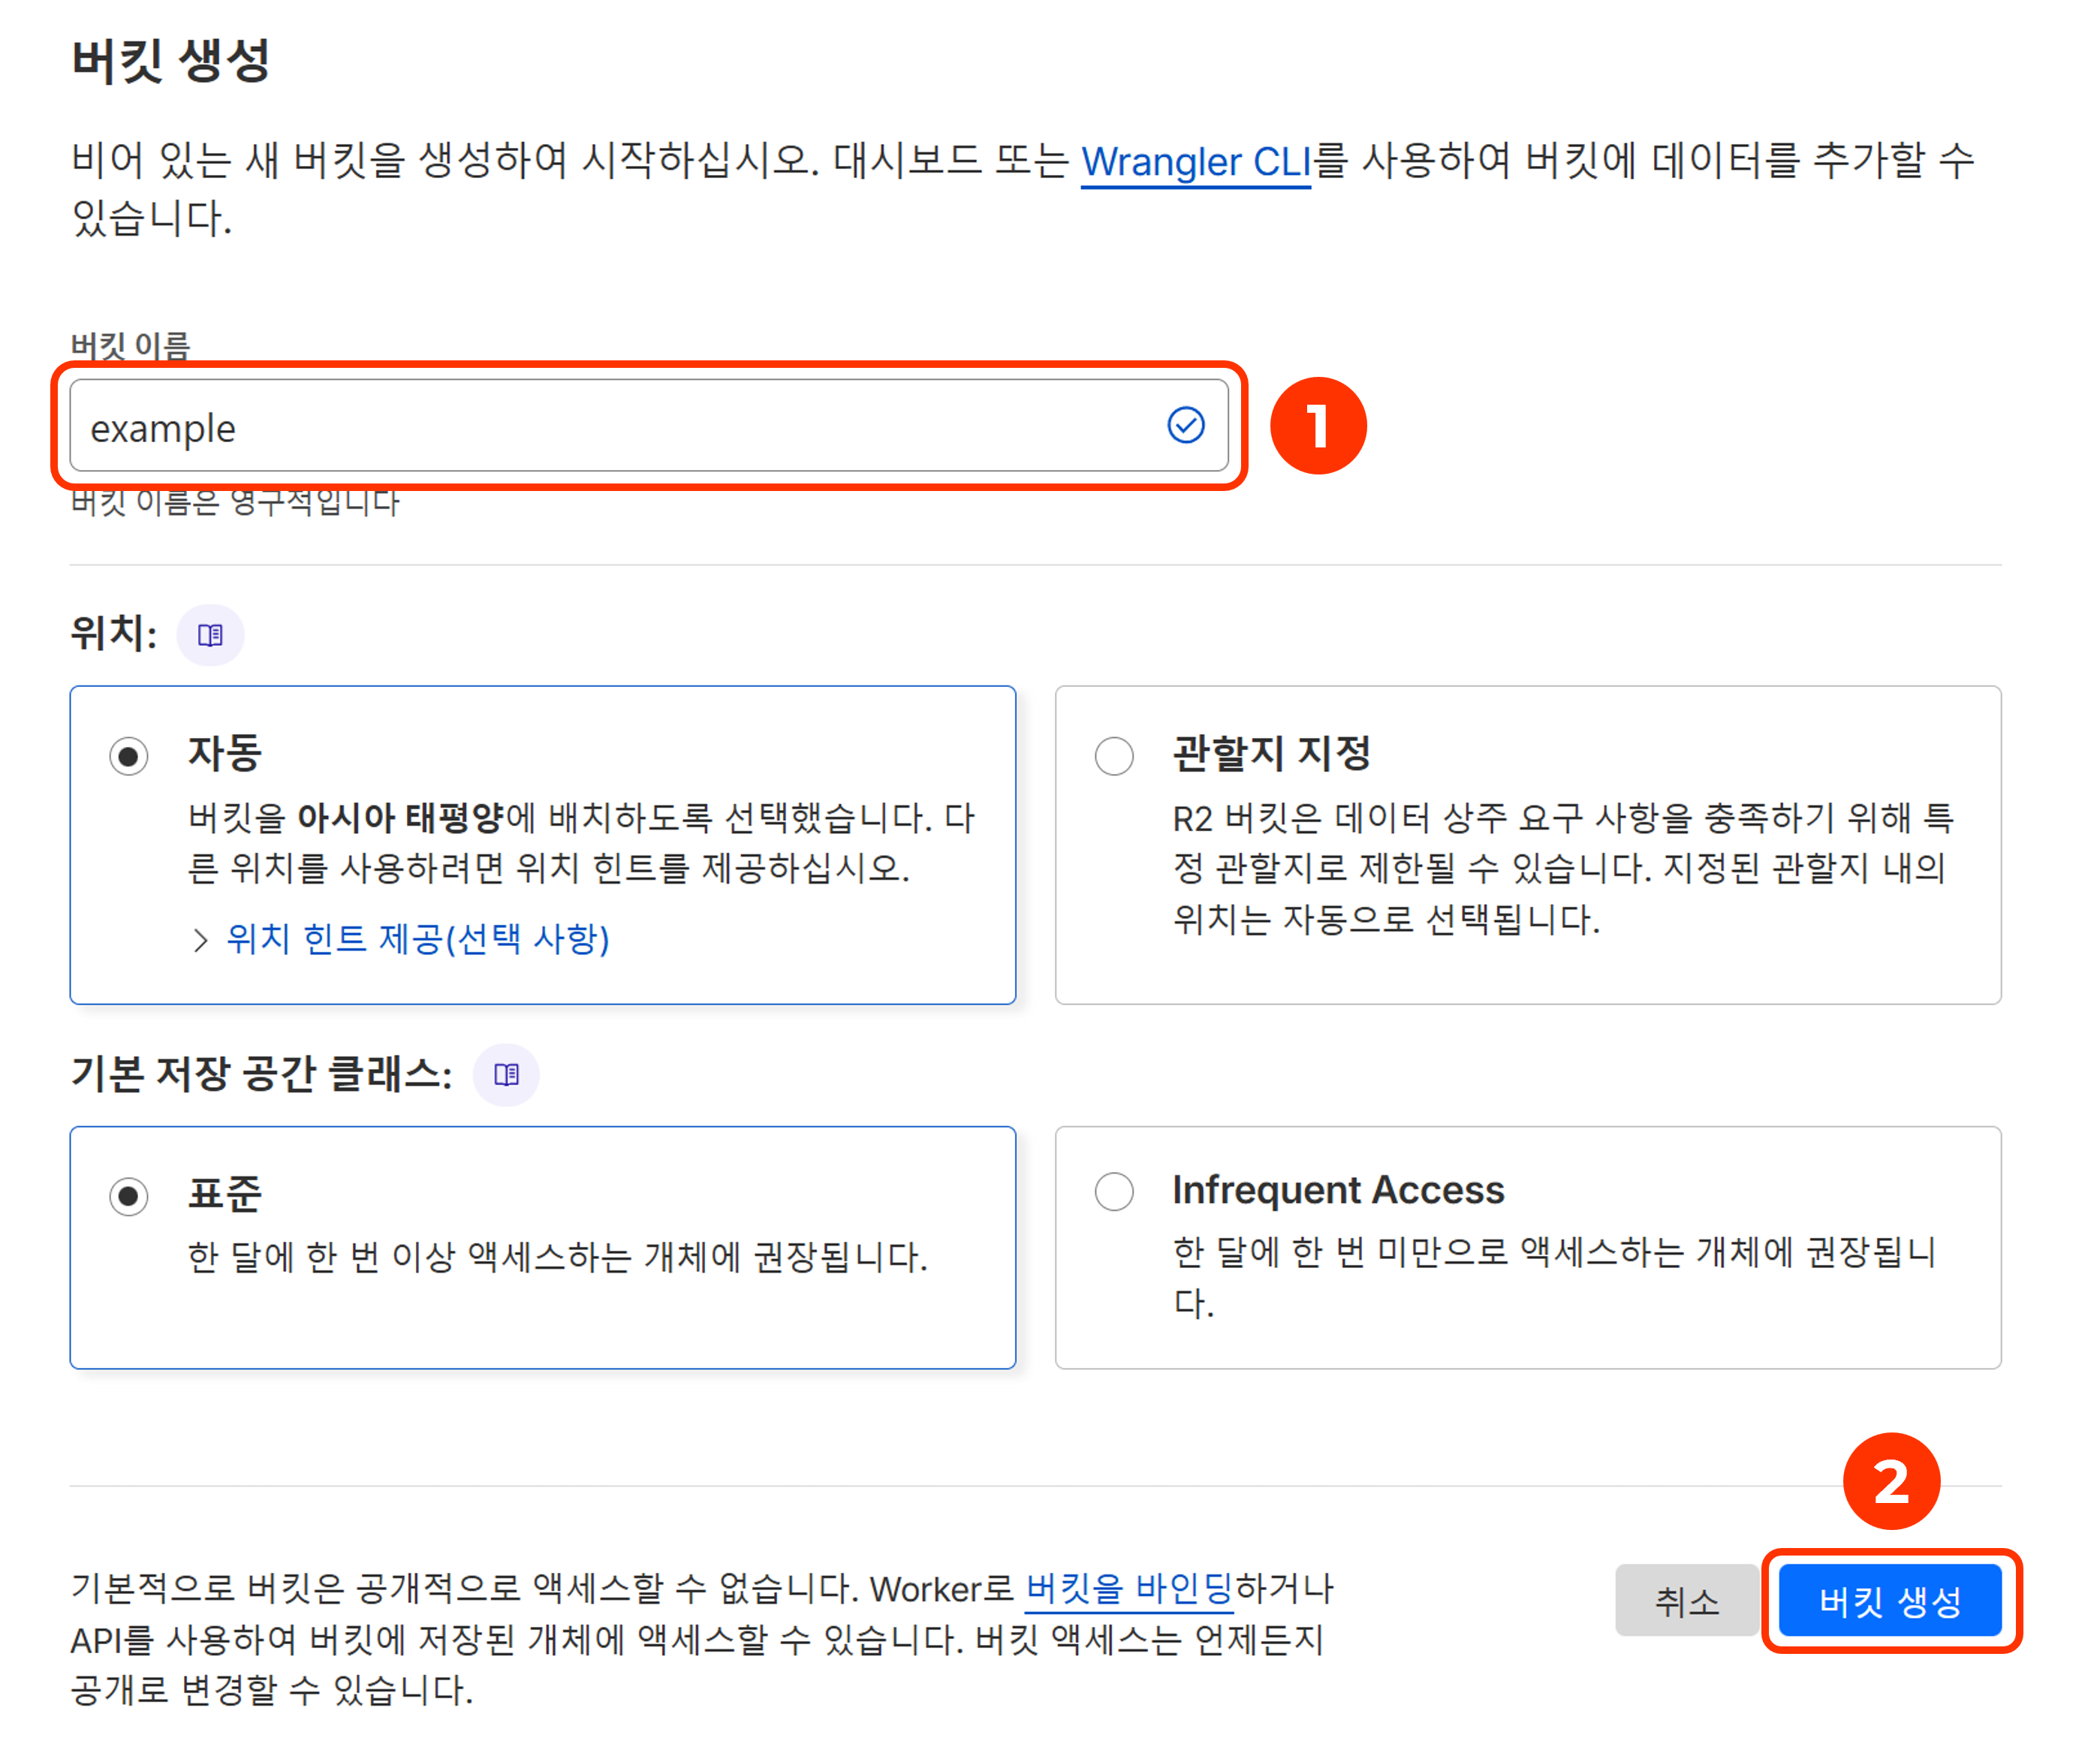This screenshot has height=1756, width=2100.
Task: Focus the example bucket name input field
Action: [x=600, y=427]
